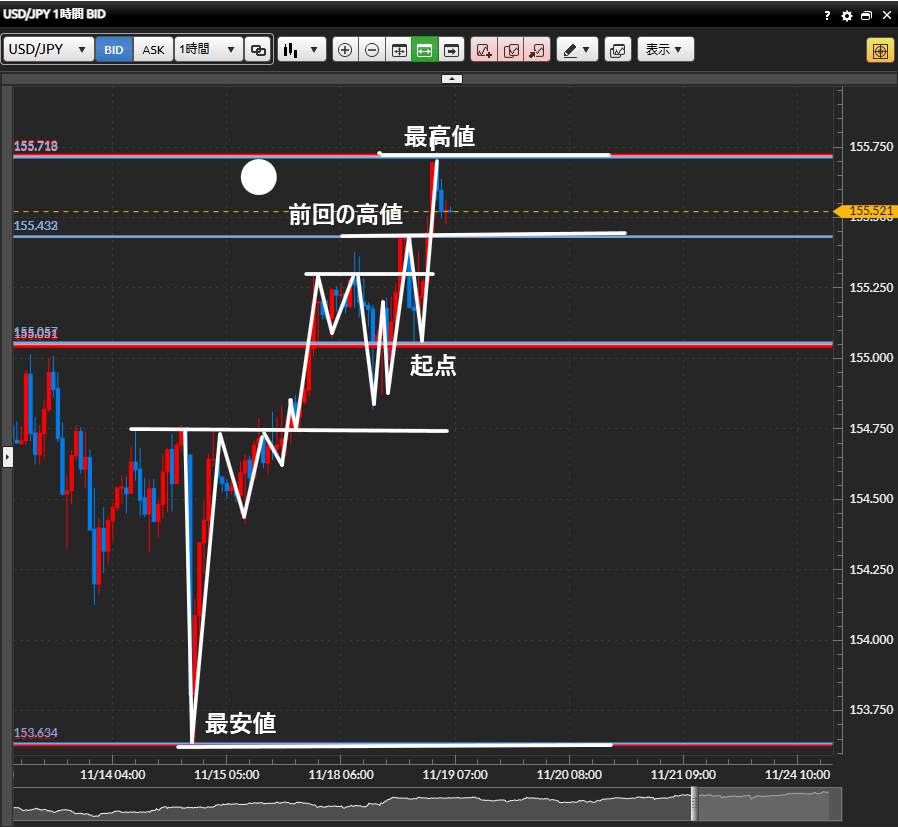The image size is (898, 827).
Task: Open the 1時間 timeframe dropdown
Action: click(x=208, y=50)
